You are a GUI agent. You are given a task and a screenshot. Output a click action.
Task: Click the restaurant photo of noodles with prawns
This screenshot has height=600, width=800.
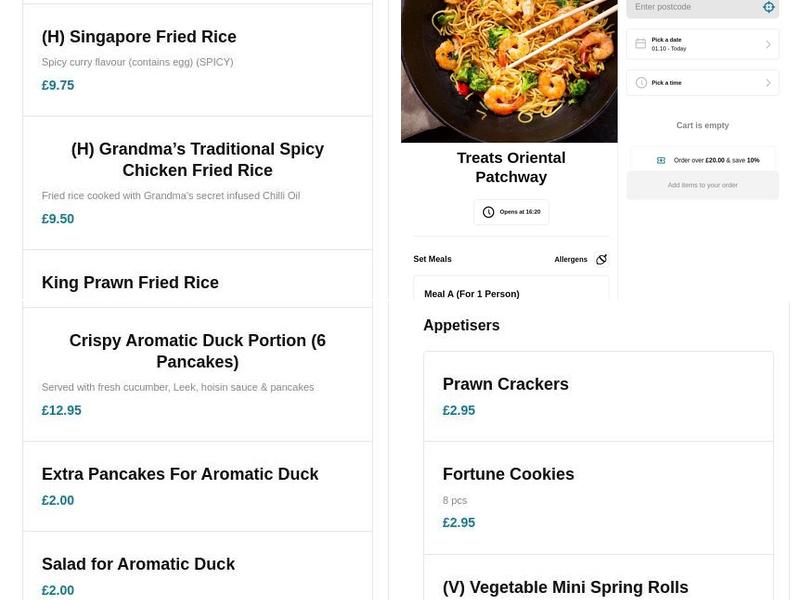pos(509,70)
